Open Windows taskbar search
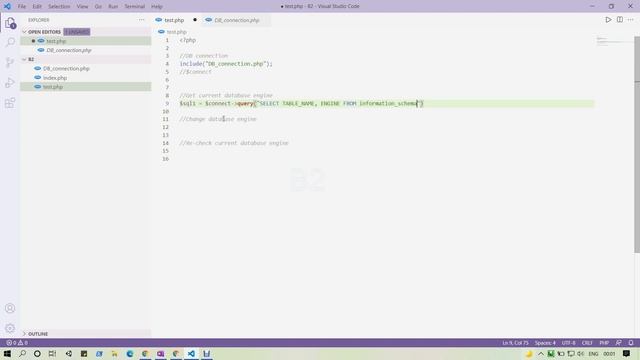 click(x=22, y=353)
